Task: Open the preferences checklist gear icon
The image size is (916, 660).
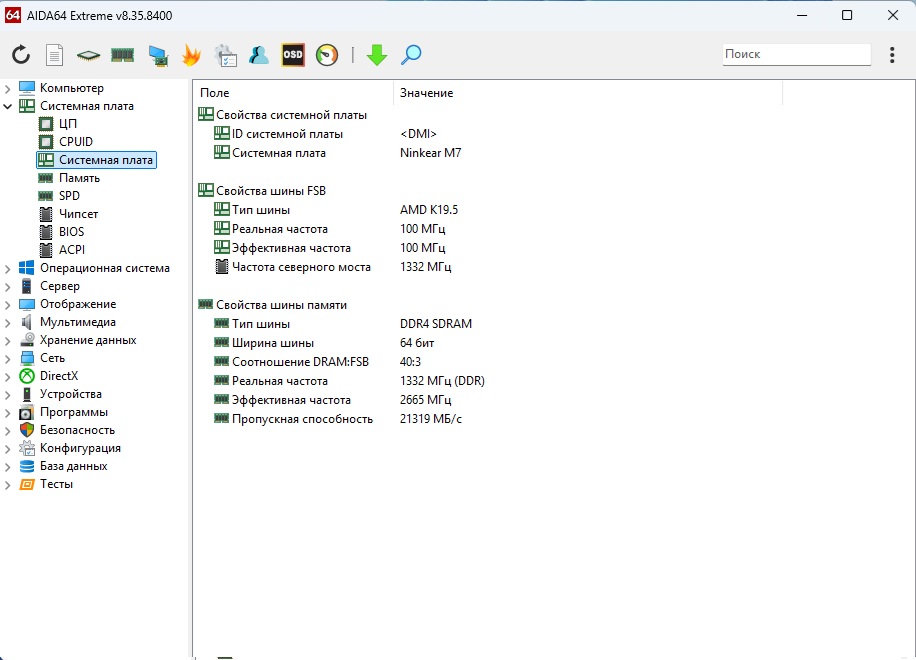Action: [225, 55]
